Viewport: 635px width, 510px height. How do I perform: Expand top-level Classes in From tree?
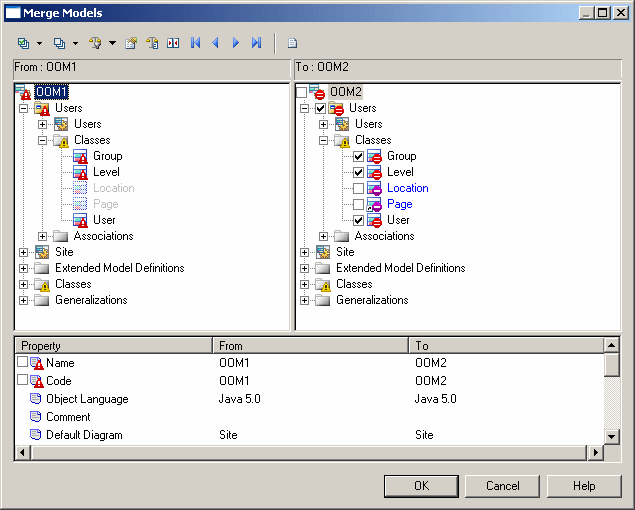tap(23, 284)
